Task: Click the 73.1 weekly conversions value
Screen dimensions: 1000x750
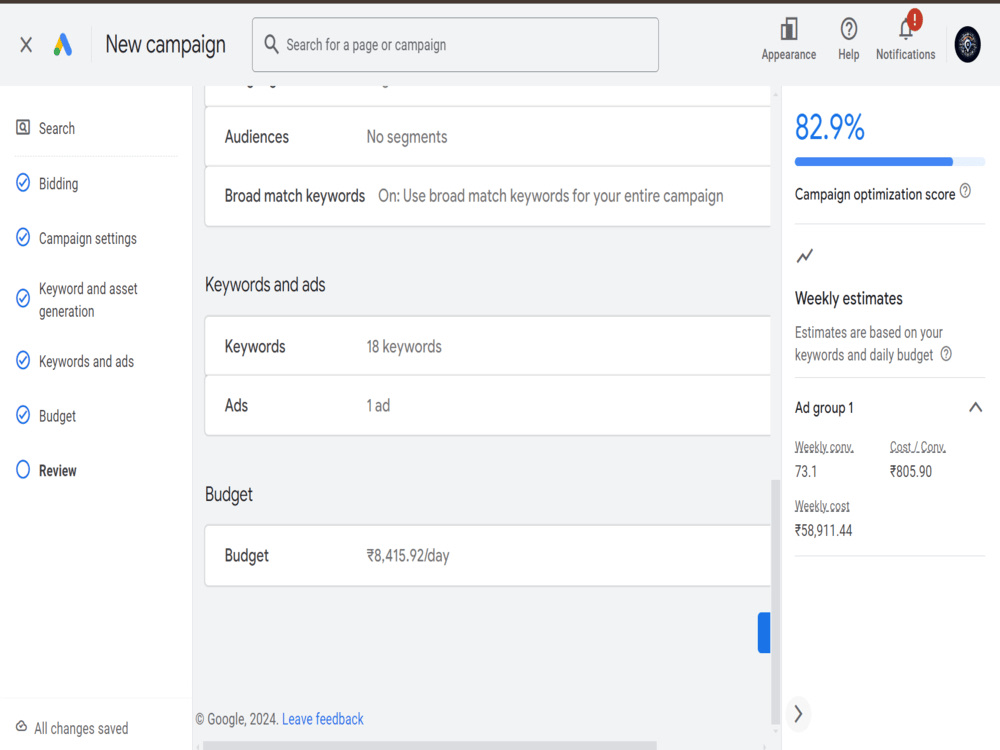Action: coord(805,471)
